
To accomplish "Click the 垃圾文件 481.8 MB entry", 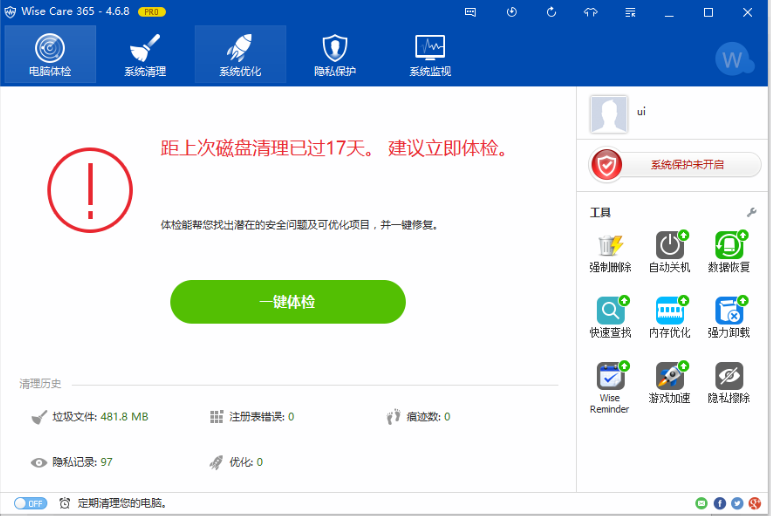I will click(x=90, y=417).
